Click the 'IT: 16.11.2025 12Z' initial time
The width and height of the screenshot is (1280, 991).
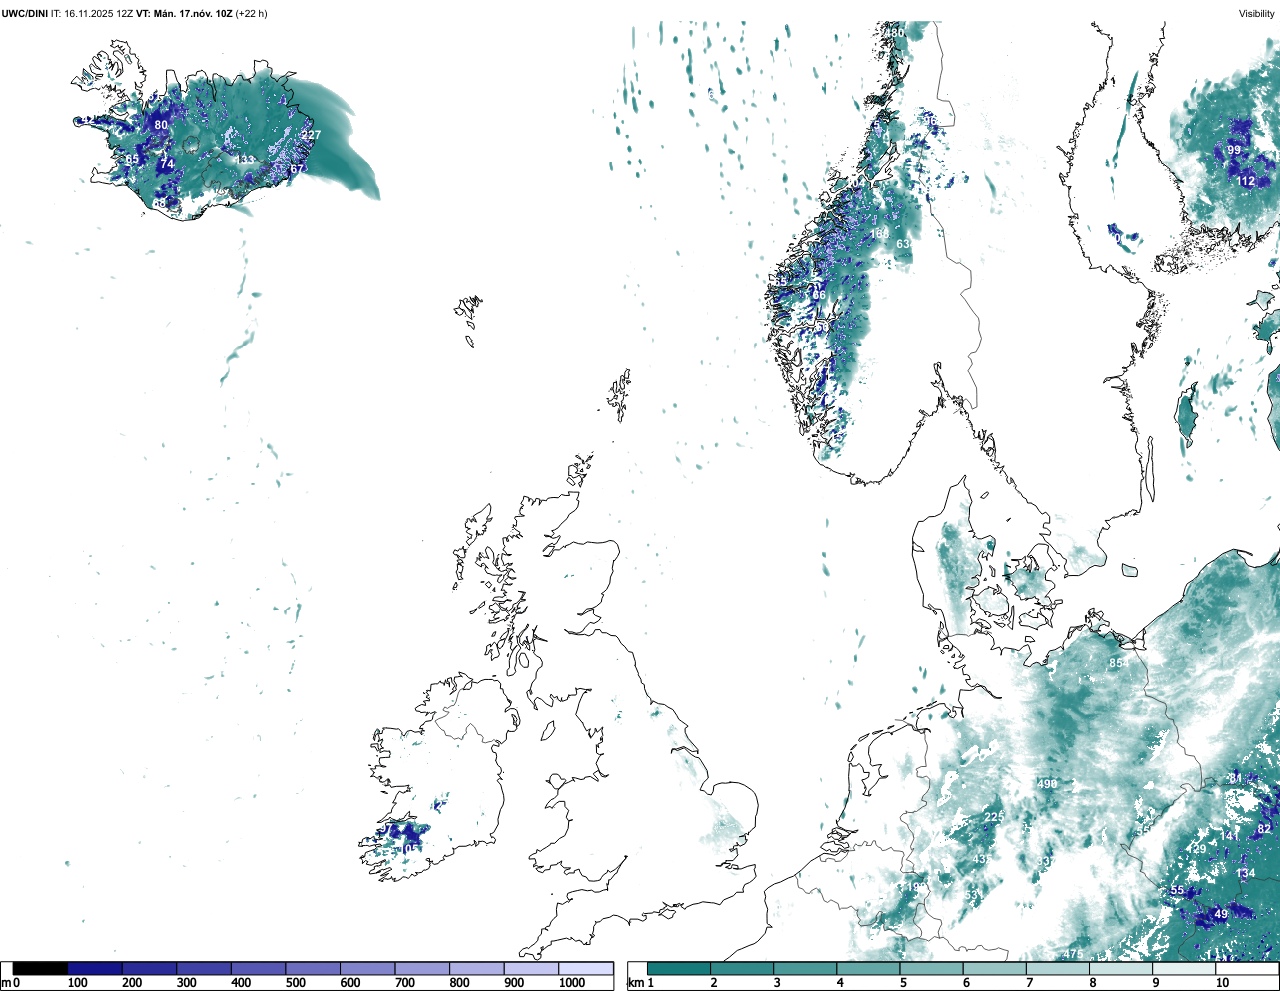coord(92,13)
